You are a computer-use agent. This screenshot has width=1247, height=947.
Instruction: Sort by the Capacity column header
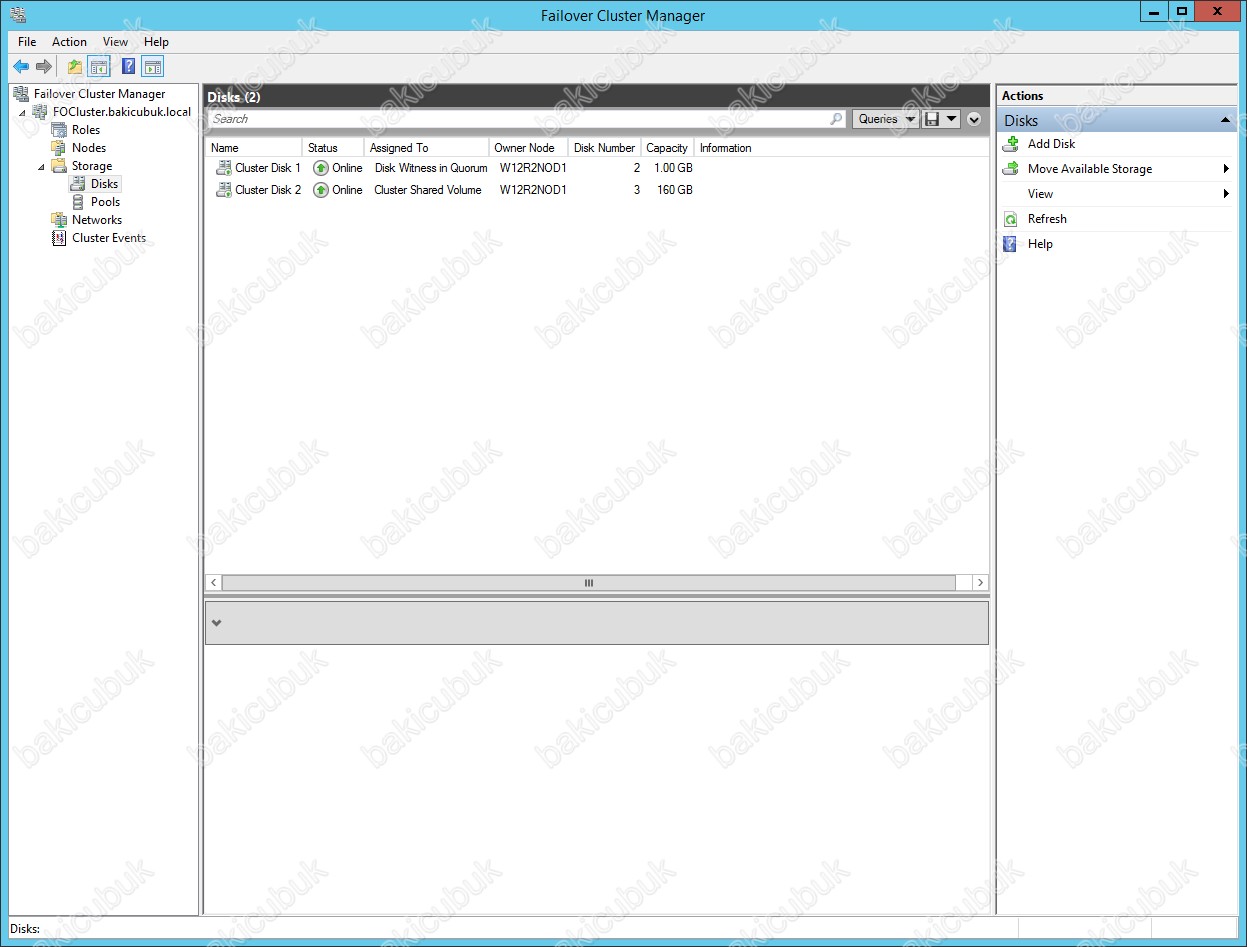[x=668, y=148]
